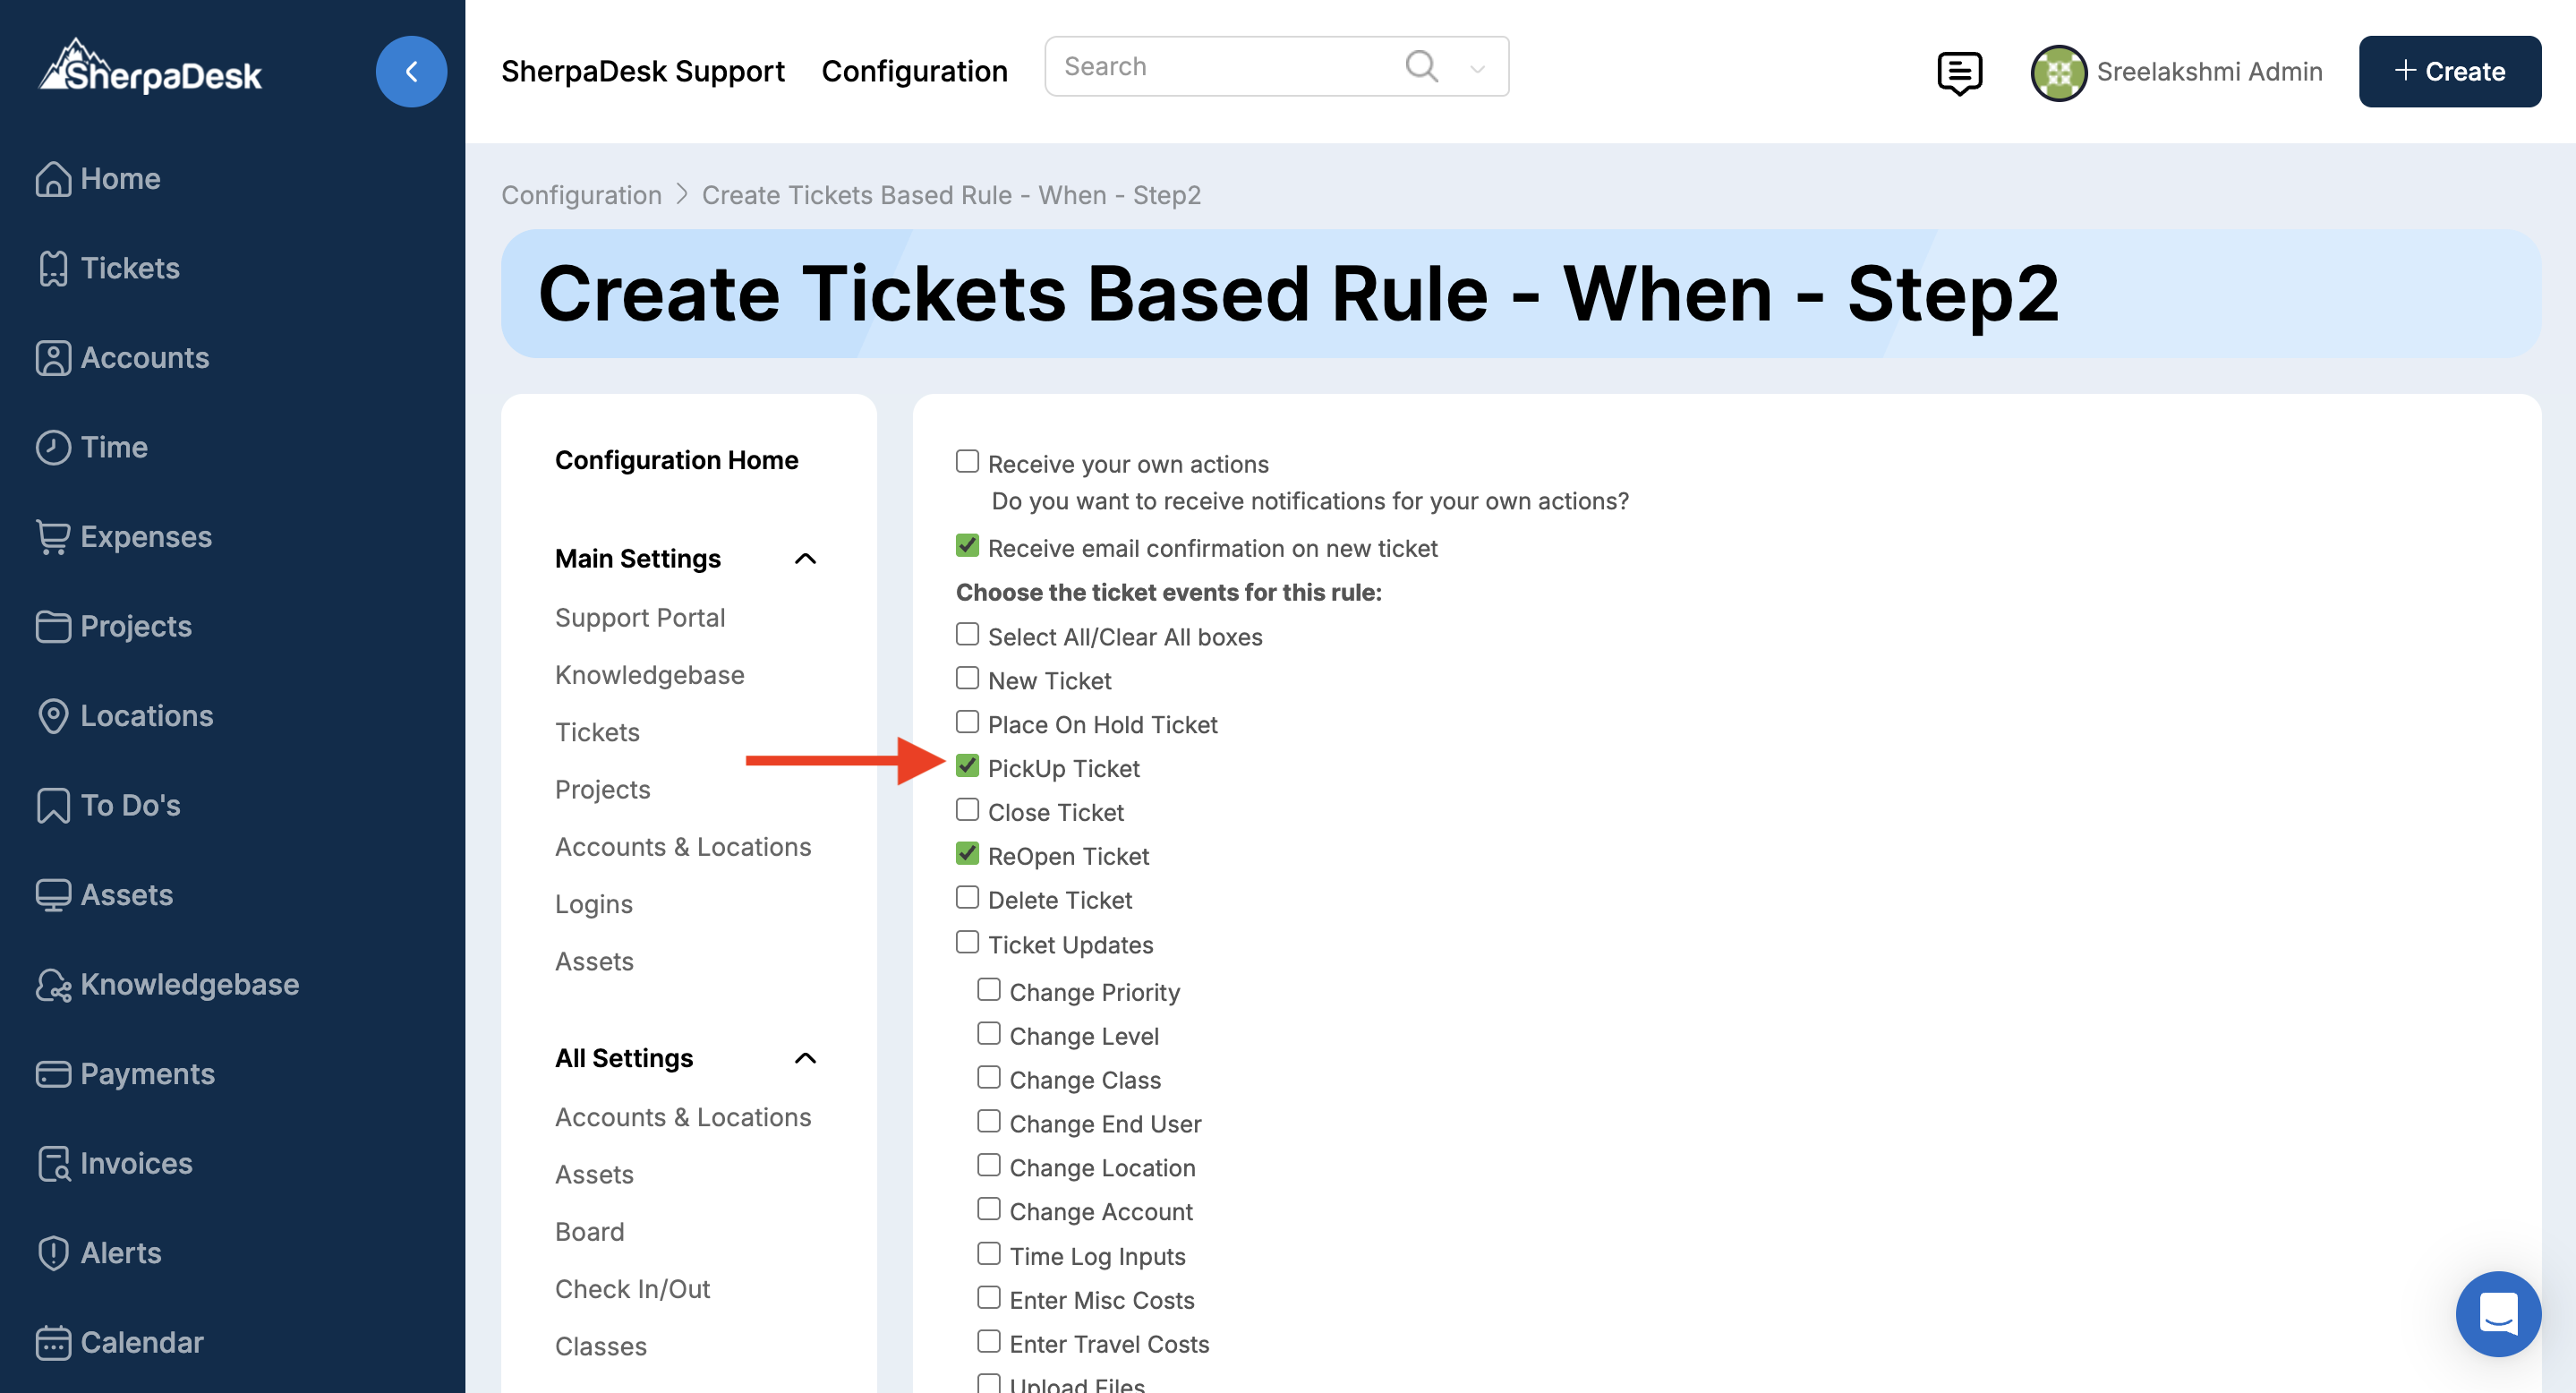Viewport: 2576px width, 1393px height.
Task: Click the Configuration breadcrumb link
Action: click(x=581, y=195)
